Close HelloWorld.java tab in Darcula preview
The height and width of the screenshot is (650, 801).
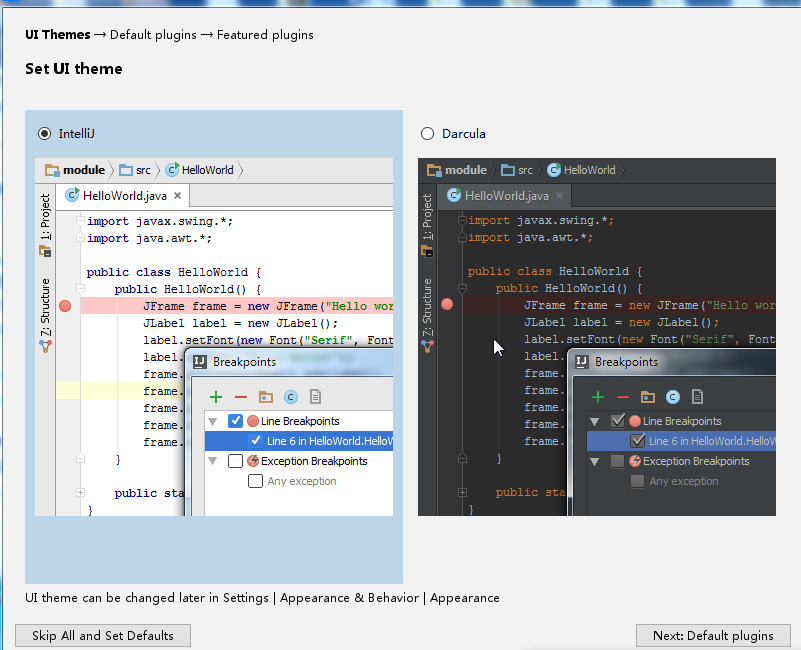coord(559,196)
